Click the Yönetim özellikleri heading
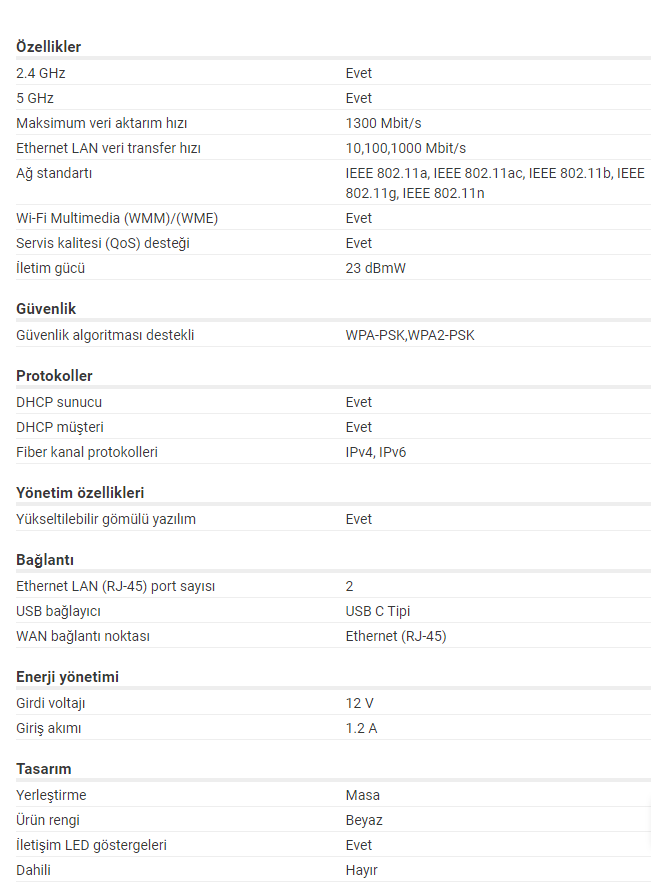 click(x=80, y=493)
